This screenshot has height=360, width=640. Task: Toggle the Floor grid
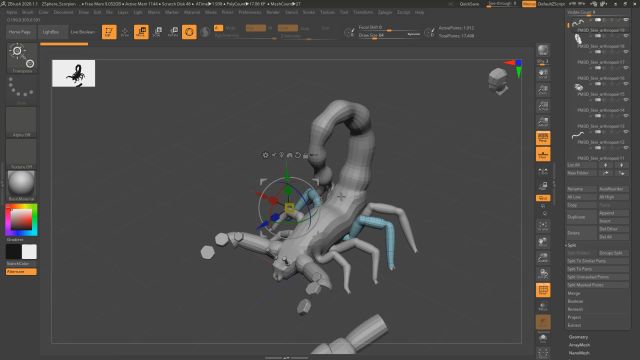[x=543, y=154]
